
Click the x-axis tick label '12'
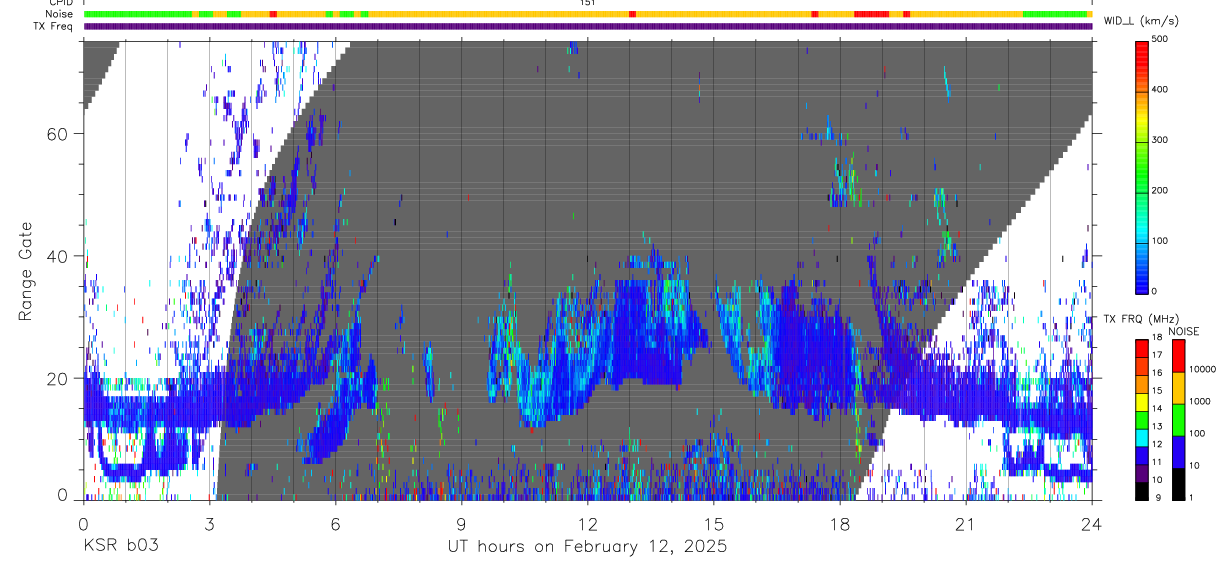(587, 524)
